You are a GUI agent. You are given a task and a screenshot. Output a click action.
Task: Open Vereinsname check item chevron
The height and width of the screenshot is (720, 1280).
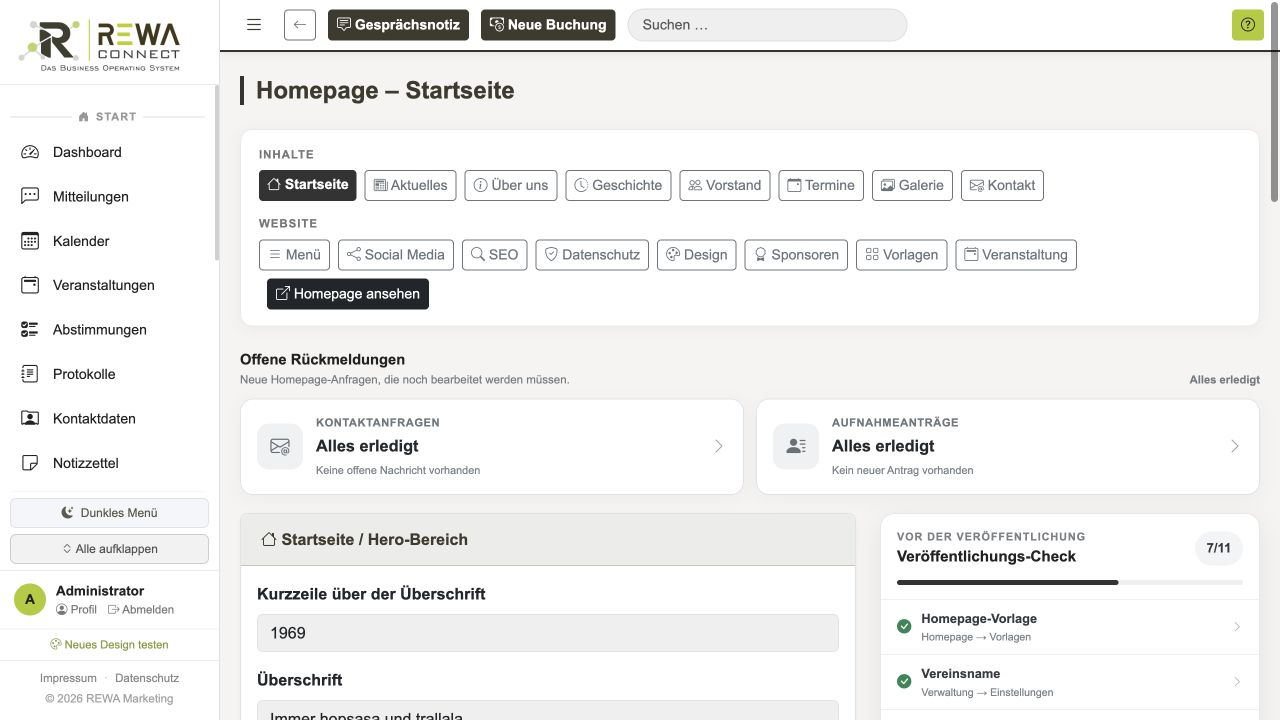1237,682
